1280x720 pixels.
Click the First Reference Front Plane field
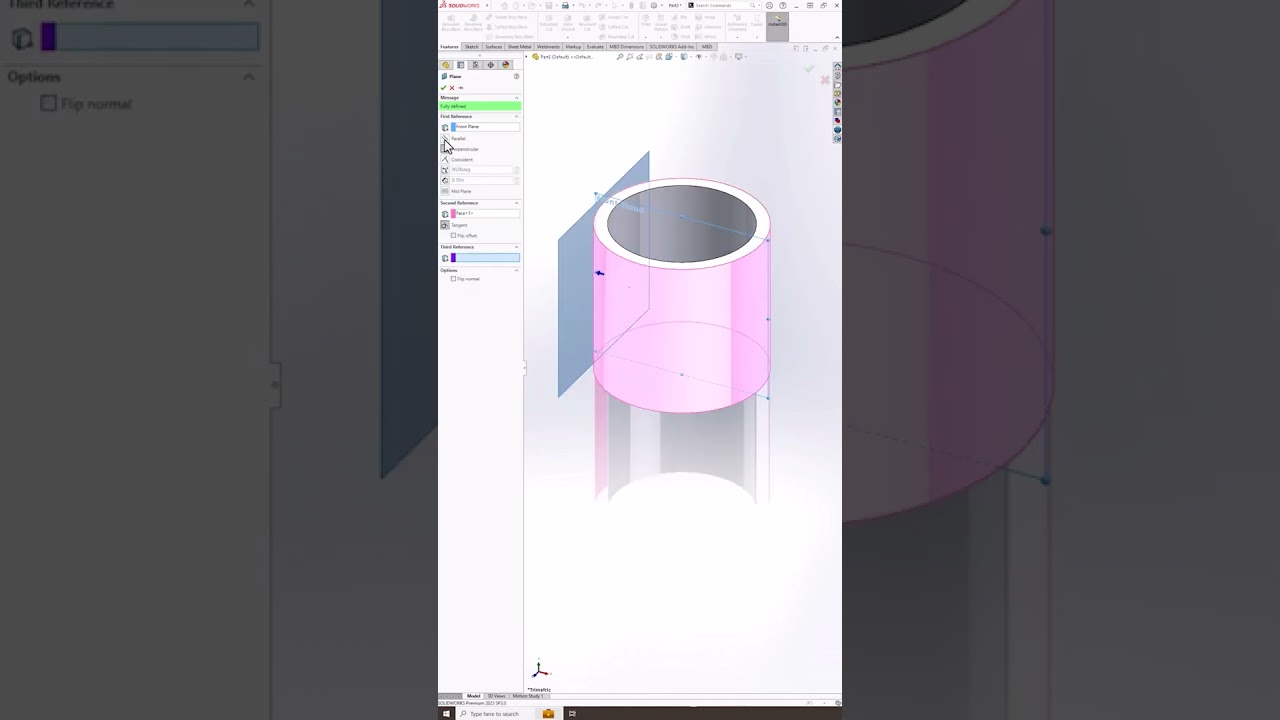point(485,127)
